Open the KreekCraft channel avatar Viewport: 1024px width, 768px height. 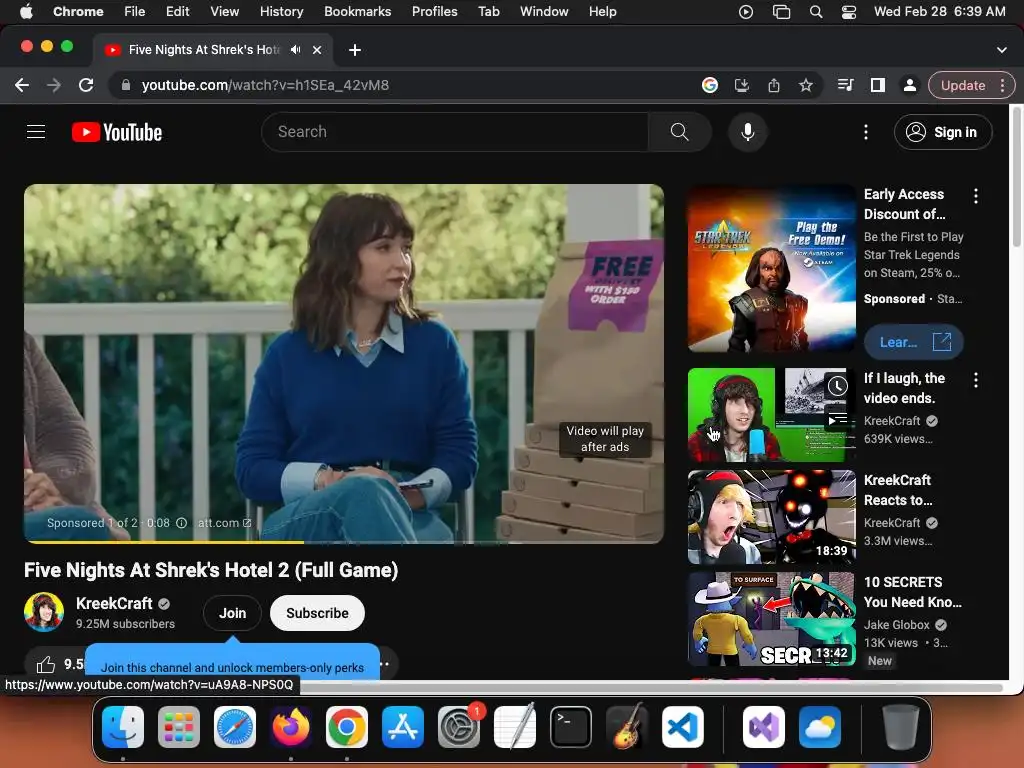click(x=44, y=612)
